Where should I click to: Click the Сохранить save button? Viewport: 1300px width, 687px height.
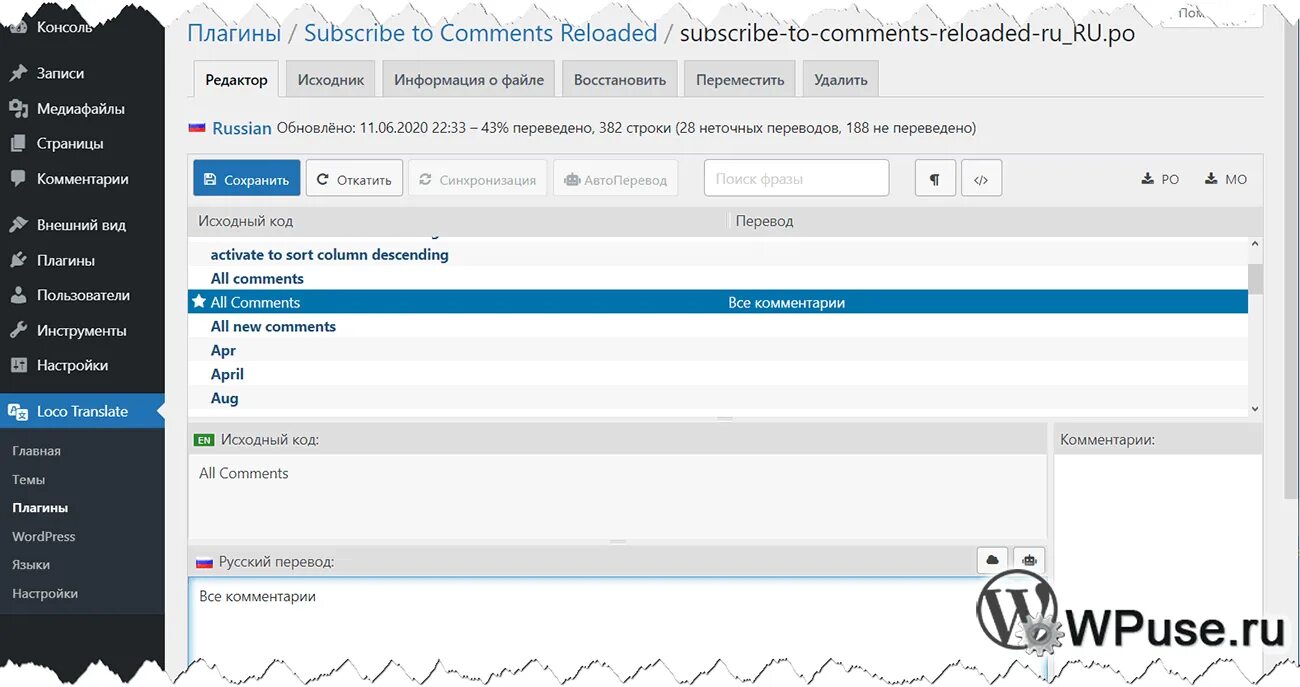pos(246,179)
